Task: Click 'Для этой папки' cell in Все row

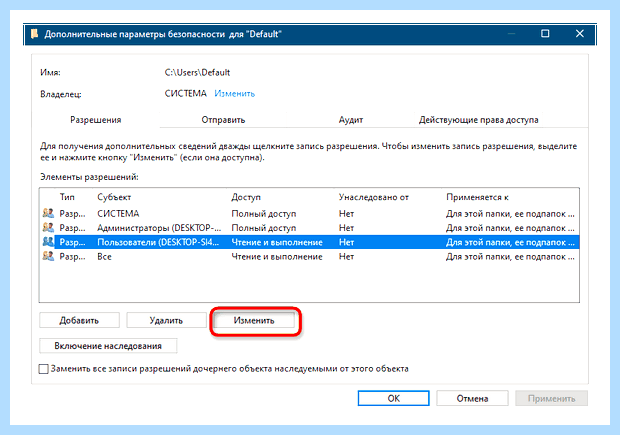Action: click(x=510, y=257)
